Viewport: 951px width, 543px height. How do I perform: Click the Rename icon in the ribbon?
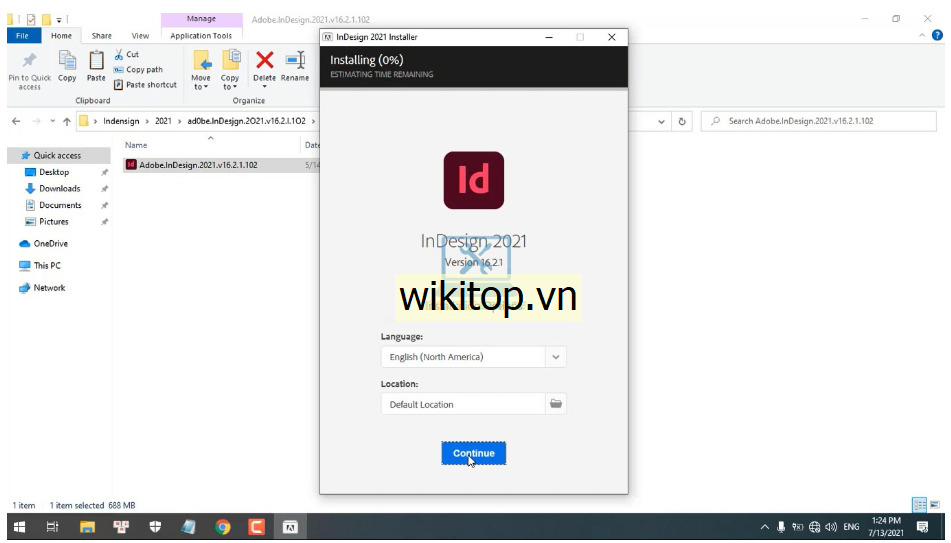295,66
